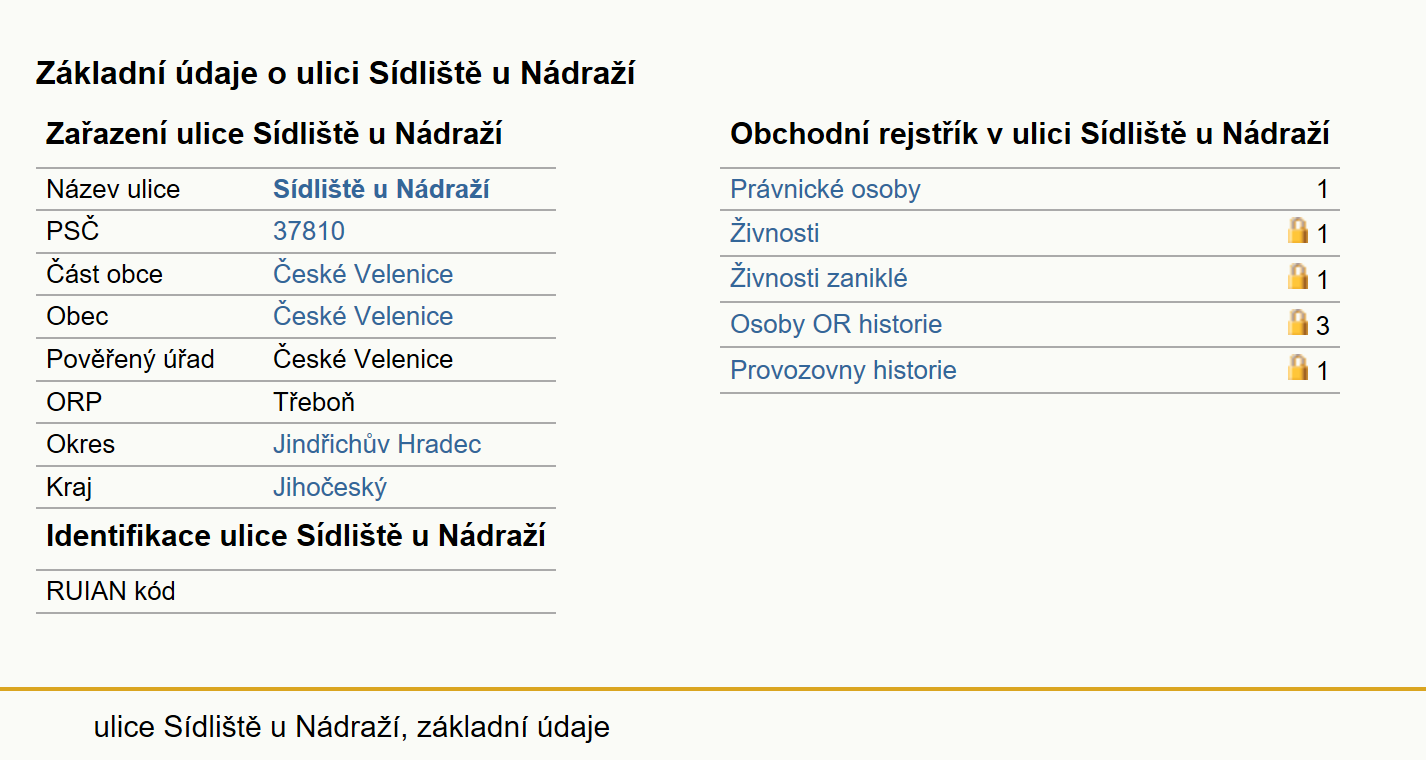Open the Živnosti link
This screenshot has width=1426, height=760.
[x=775, y=233]
